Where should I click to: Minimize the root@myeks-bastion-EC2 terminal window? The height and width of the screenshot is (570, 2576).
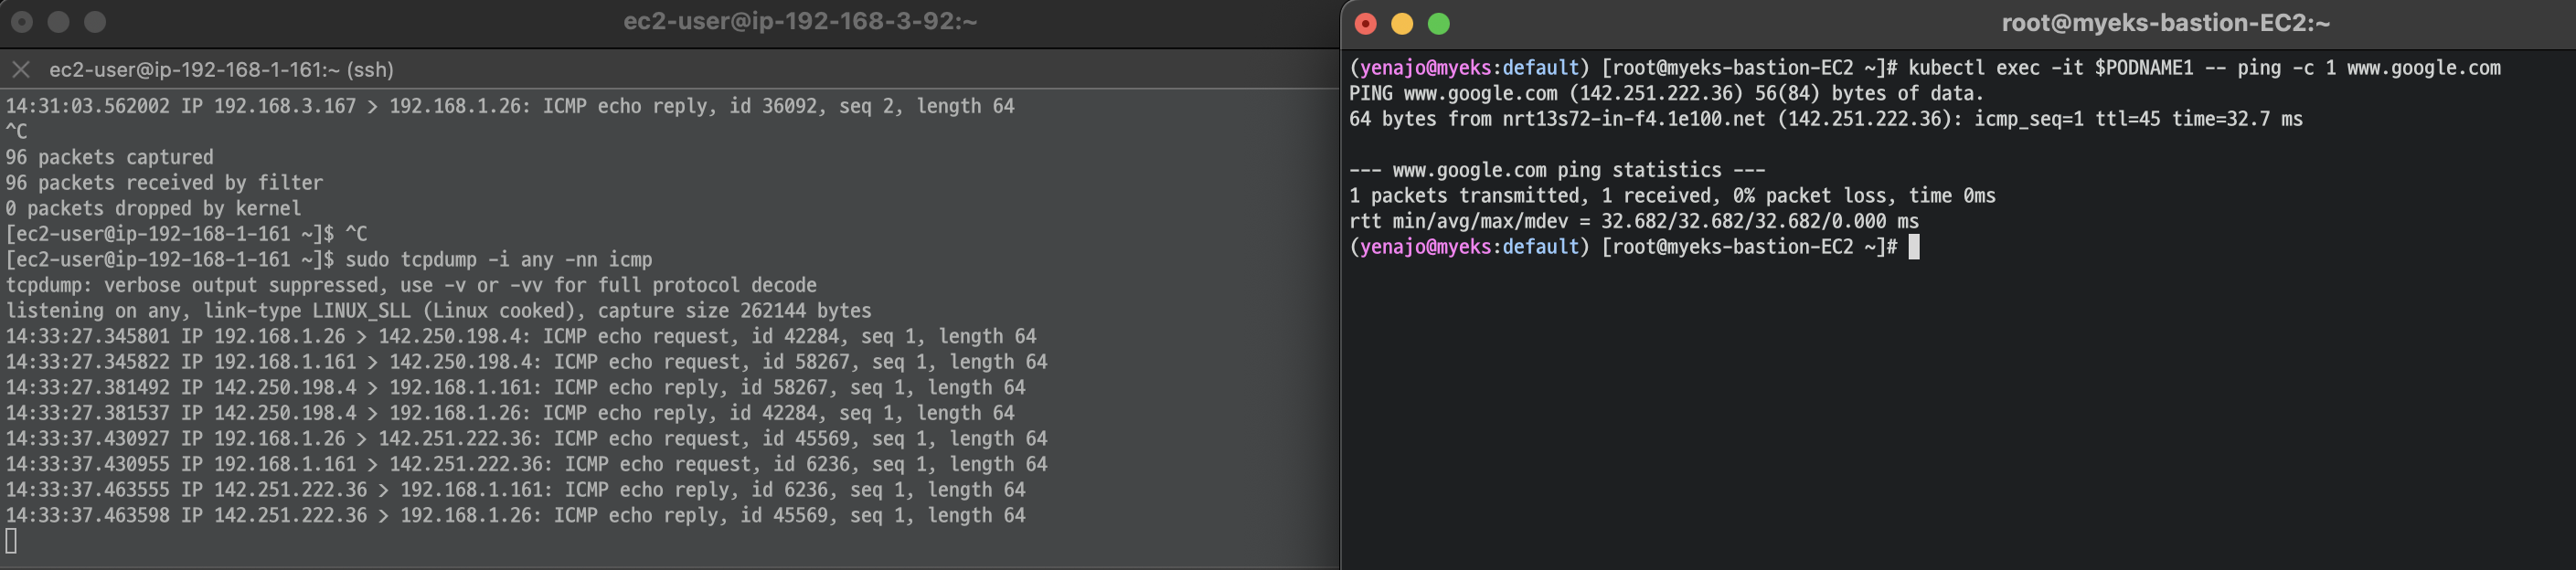pyautogui.click(x=1402, y=23)
